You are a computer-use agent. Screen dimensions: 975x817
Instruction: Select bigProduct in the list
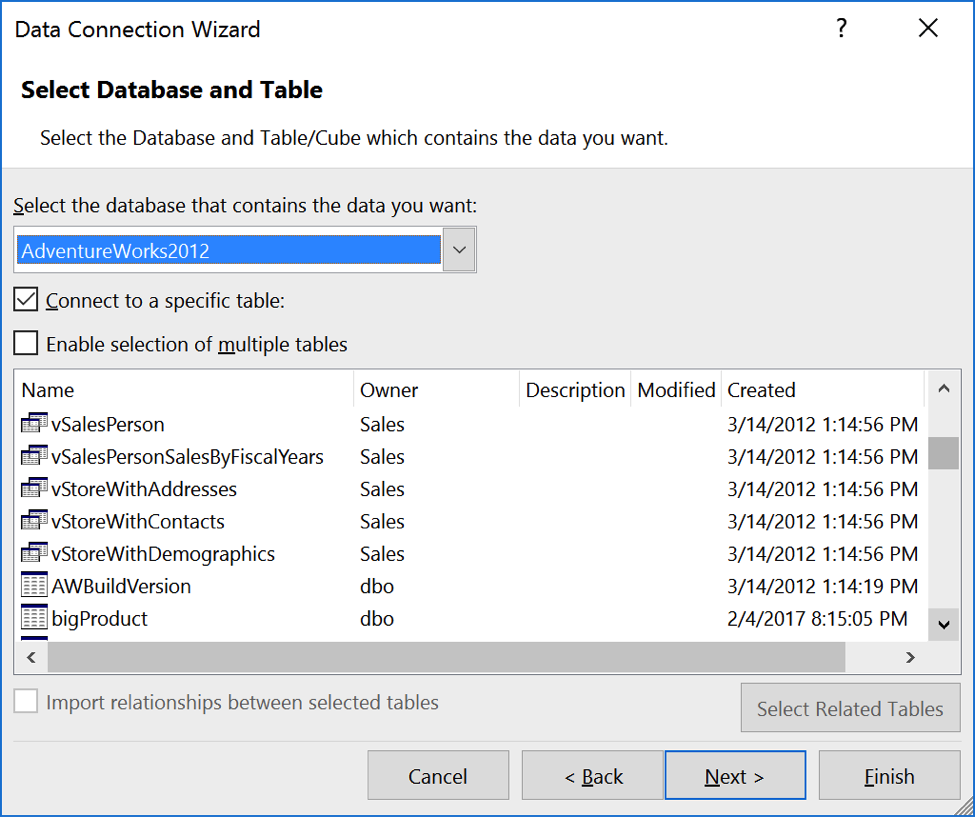[99, 618]
